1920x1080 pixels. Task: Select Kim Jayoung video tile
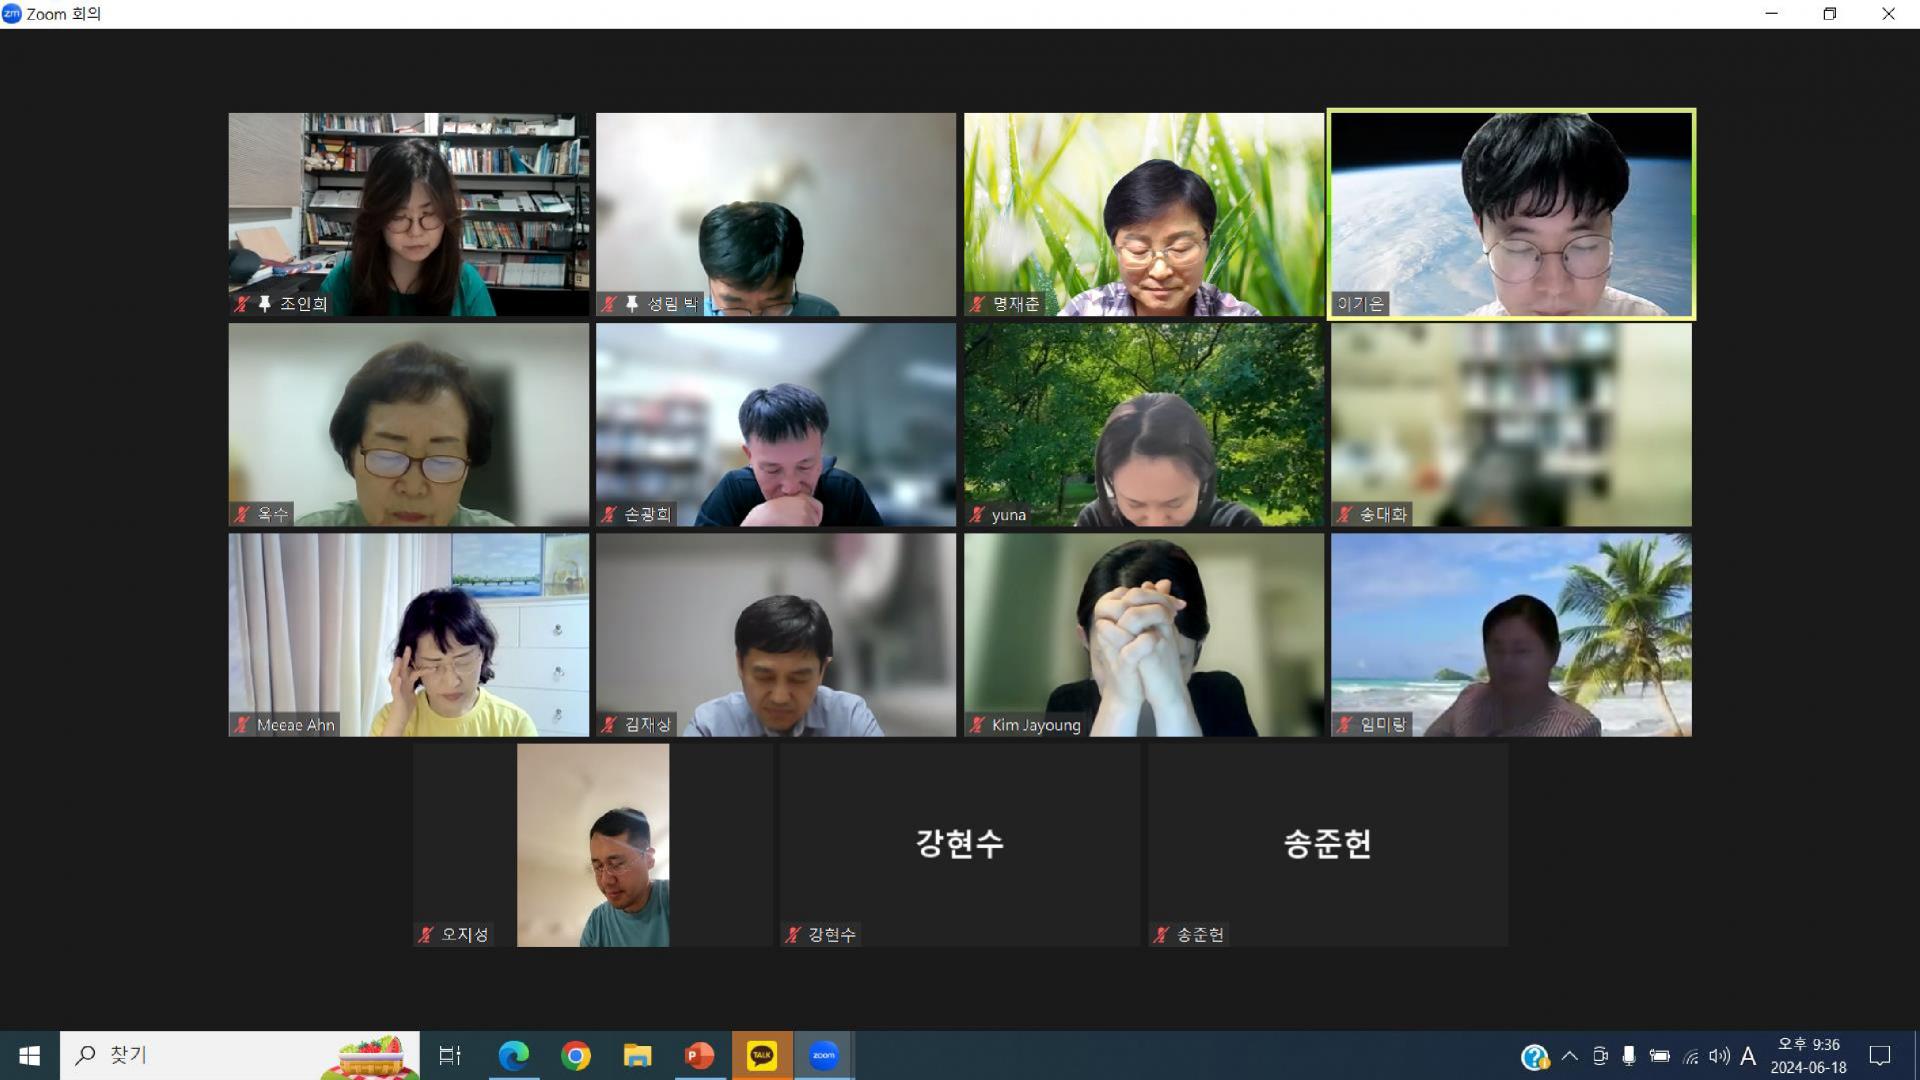point(1144,635)
